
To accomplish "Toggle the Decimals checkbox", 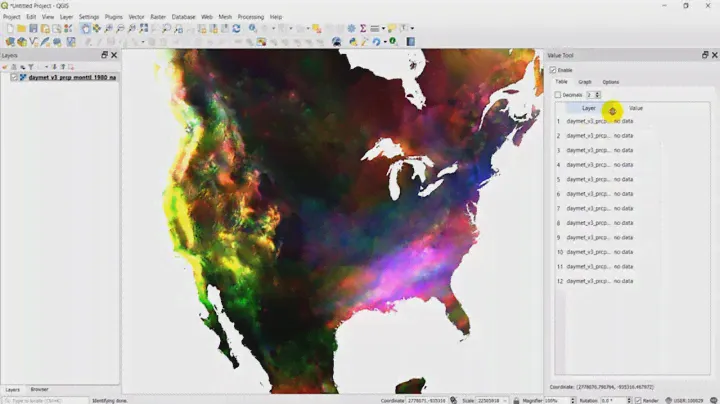I will point(558,95).
